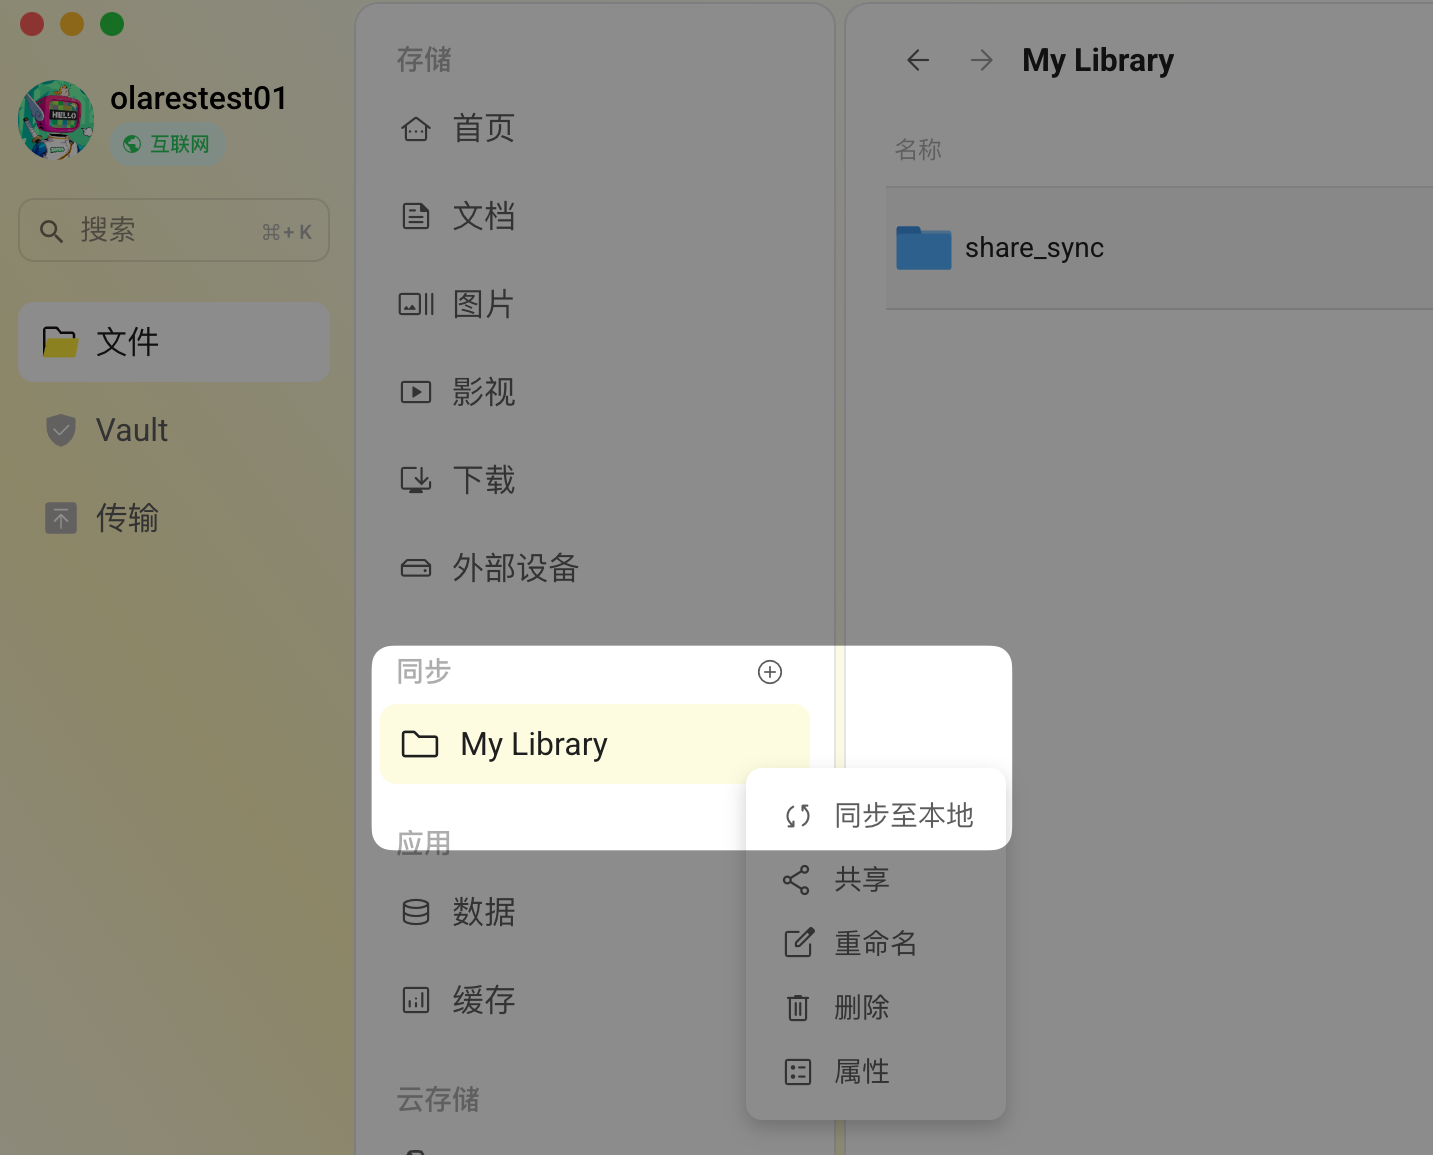Open the Vault section
Image resolution: width=1433 pixels, height=1155 pixels.
[x=131, y=430]
